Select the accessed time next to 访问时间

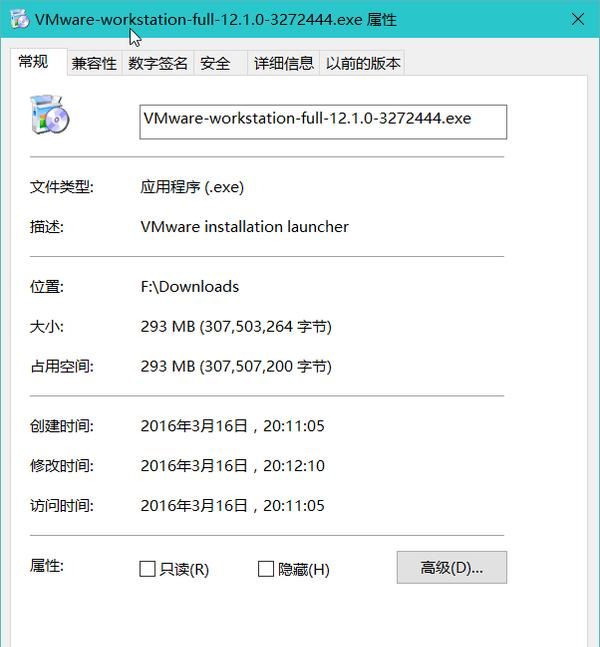click(233, 506)
